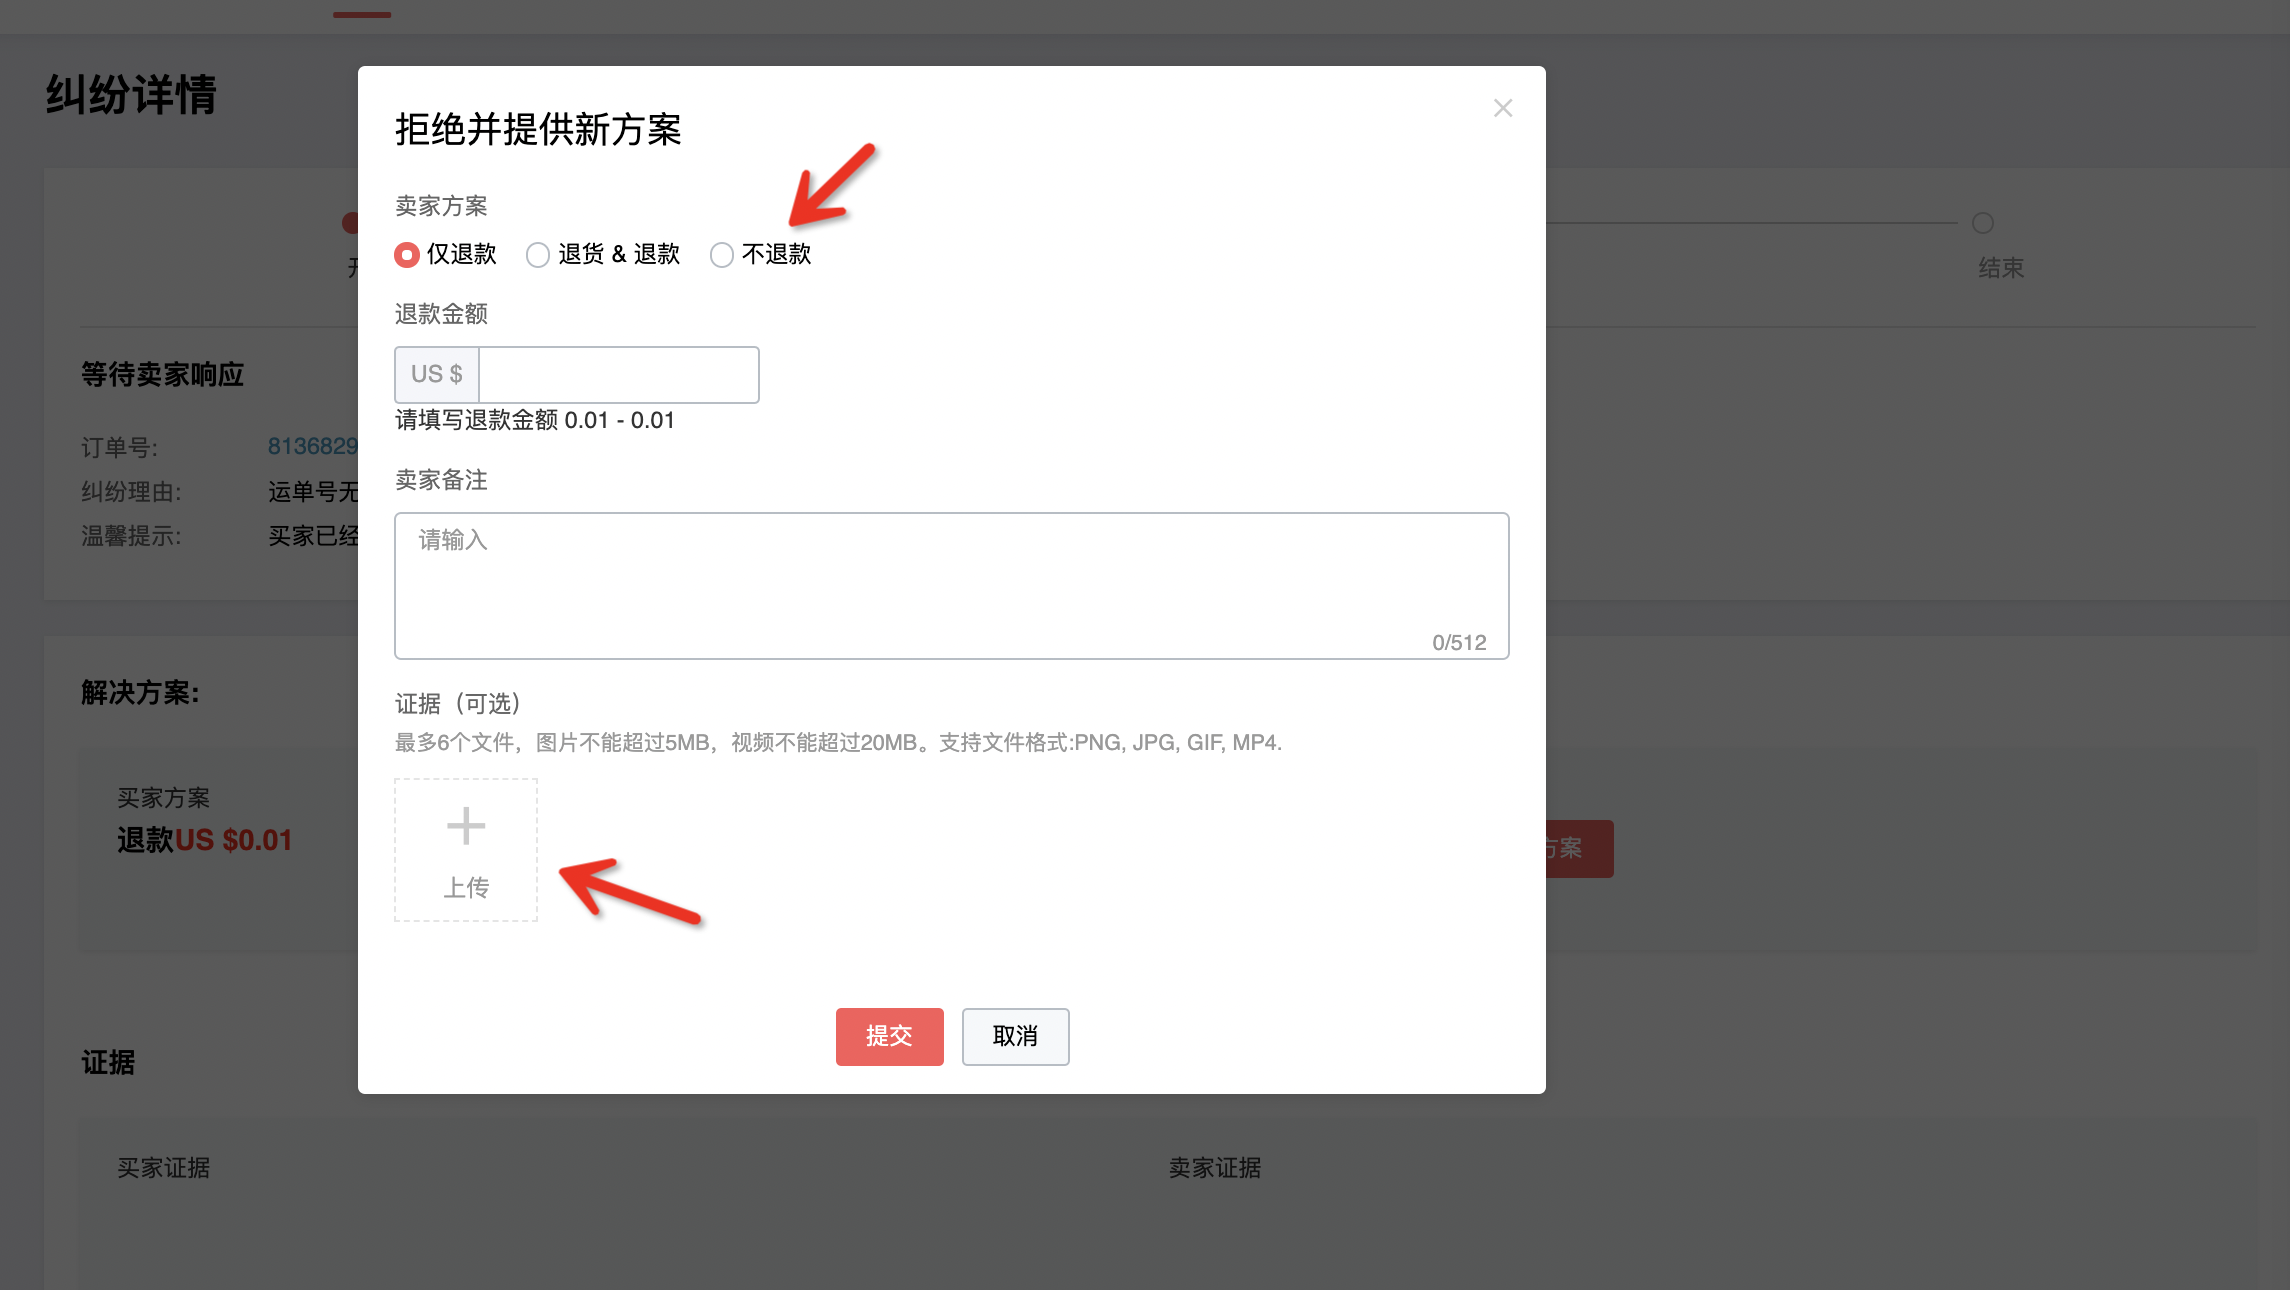Close the dialog with the X icon
2290x1290 pixels.
[1502, 108]
